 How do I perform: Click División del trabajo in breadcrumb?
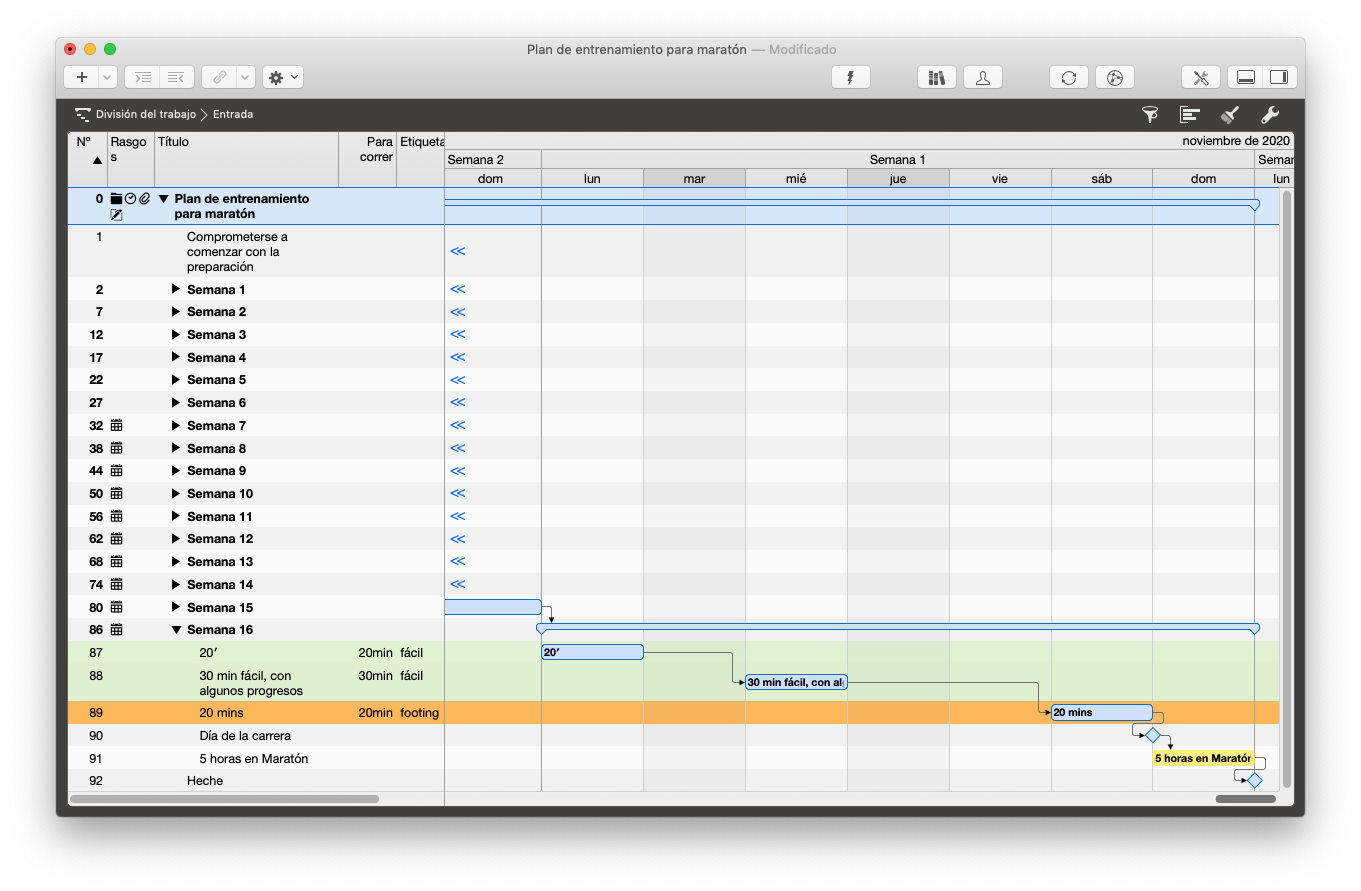(x=146, y=115)
